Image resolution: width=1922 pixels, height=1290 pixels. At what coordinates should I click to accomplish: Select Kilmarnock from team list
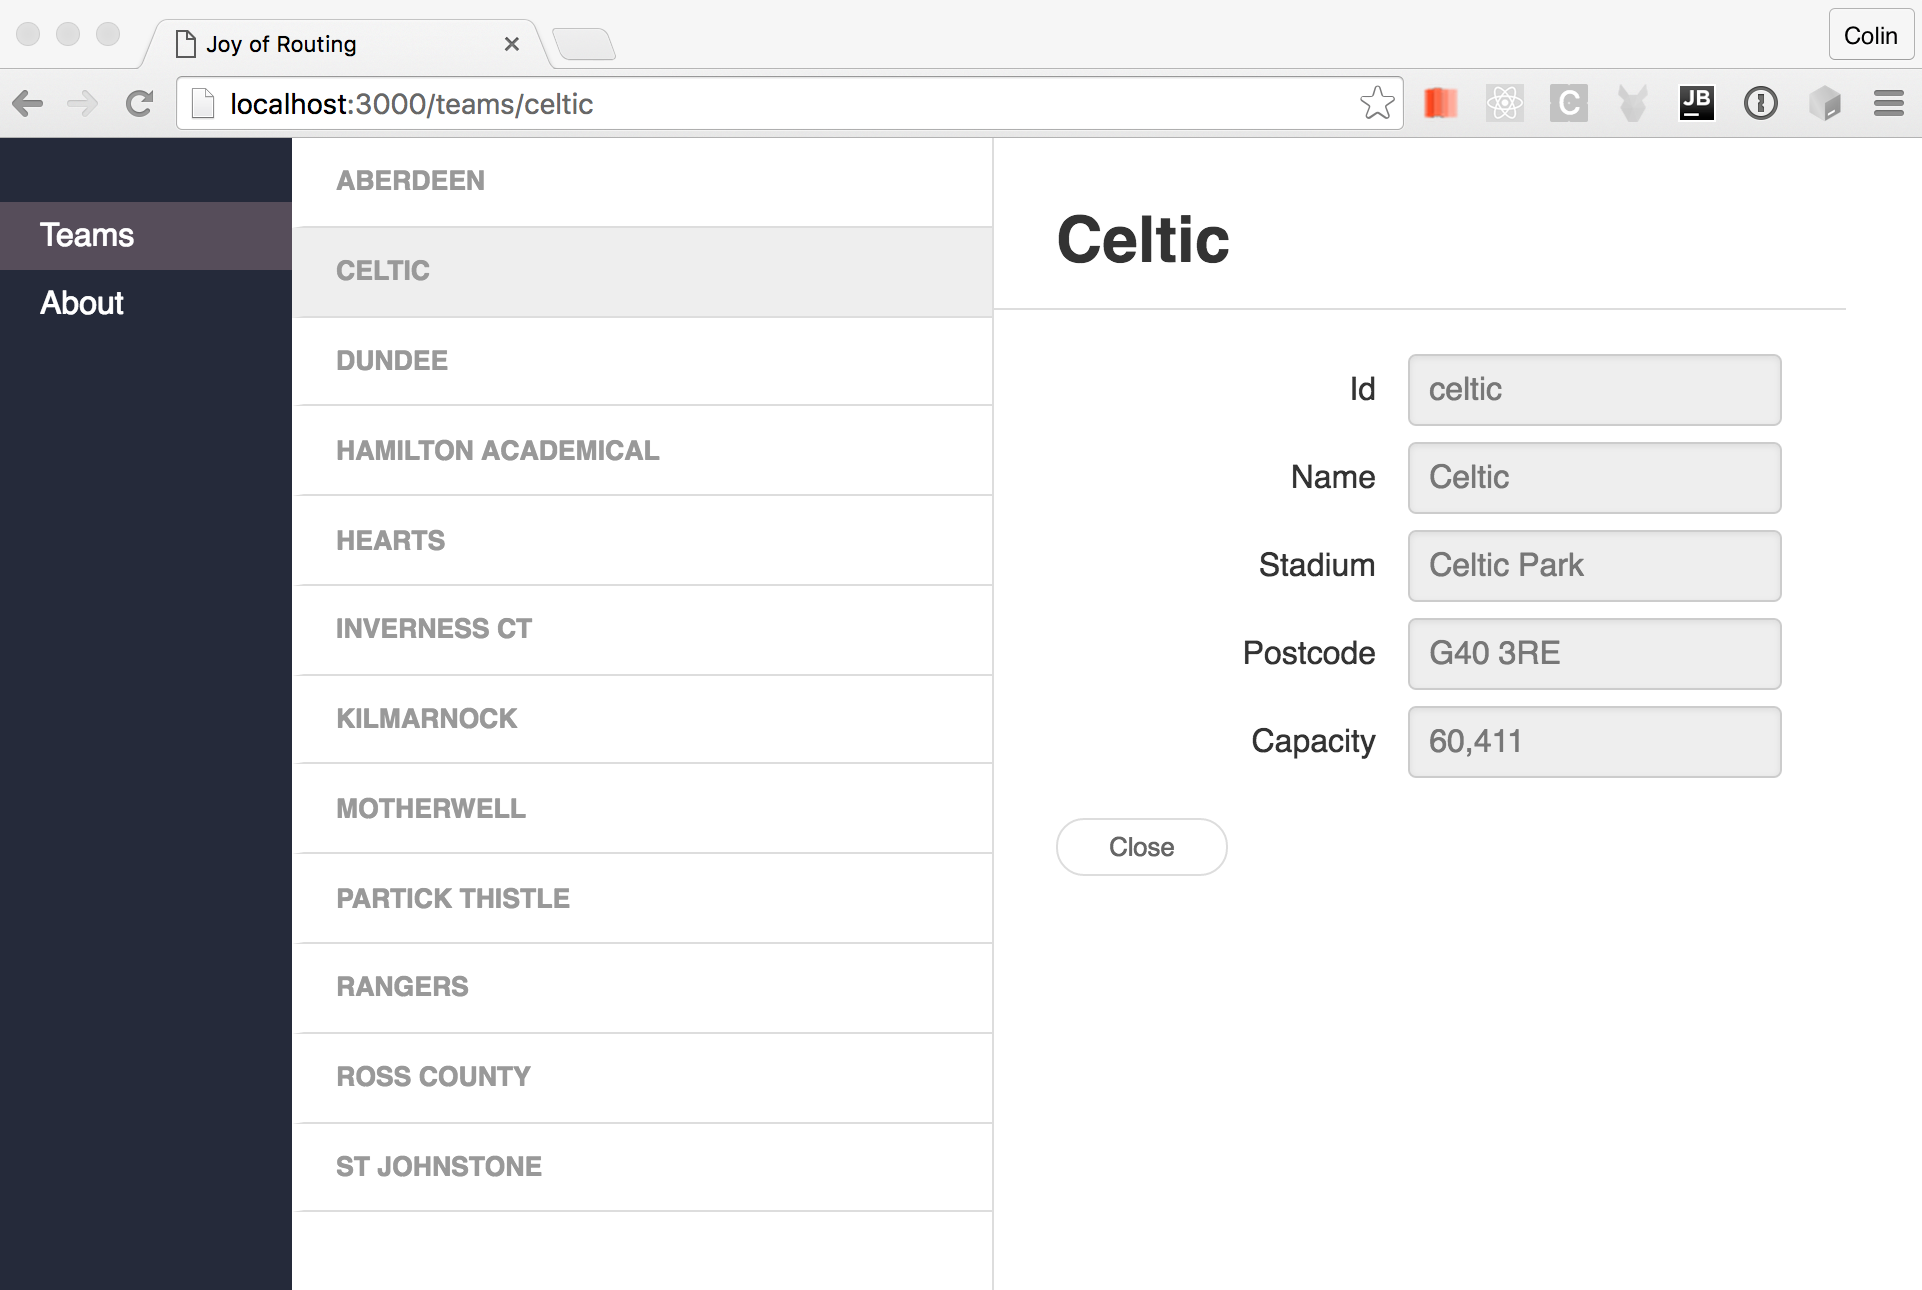(643, 720)
